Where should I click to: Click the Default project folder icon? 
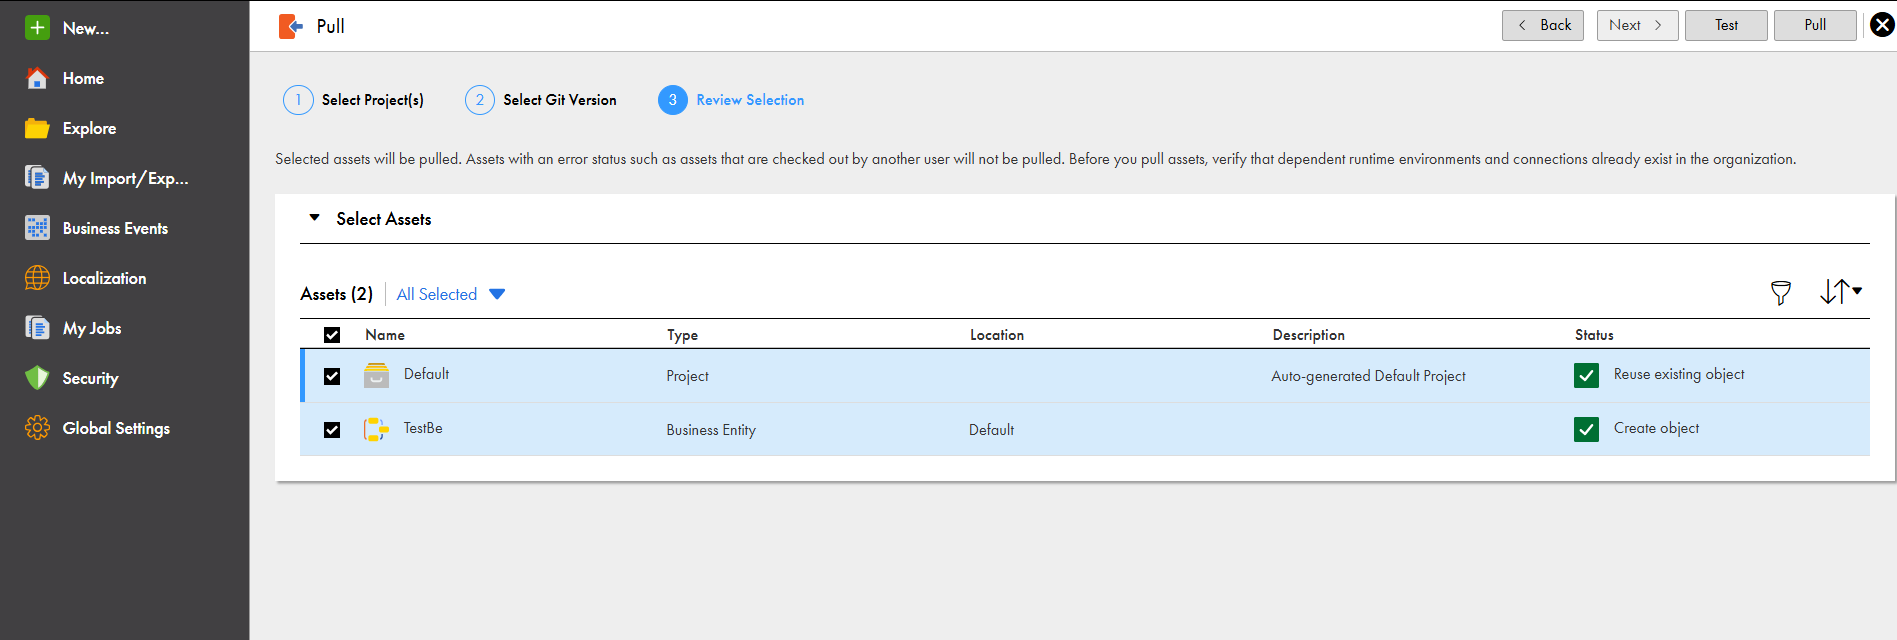tap(376, 375)
